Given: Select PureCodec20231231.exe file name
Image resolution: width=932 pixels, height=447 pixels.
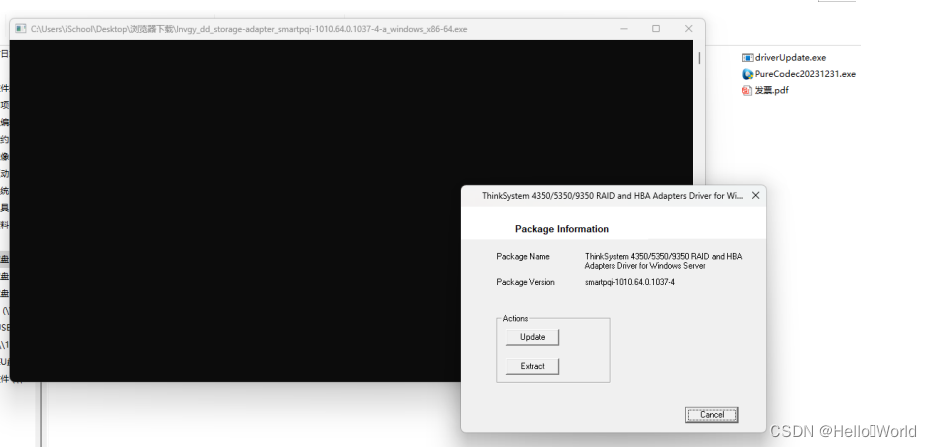Looking at the screenshot, I should tap(805, 74).
